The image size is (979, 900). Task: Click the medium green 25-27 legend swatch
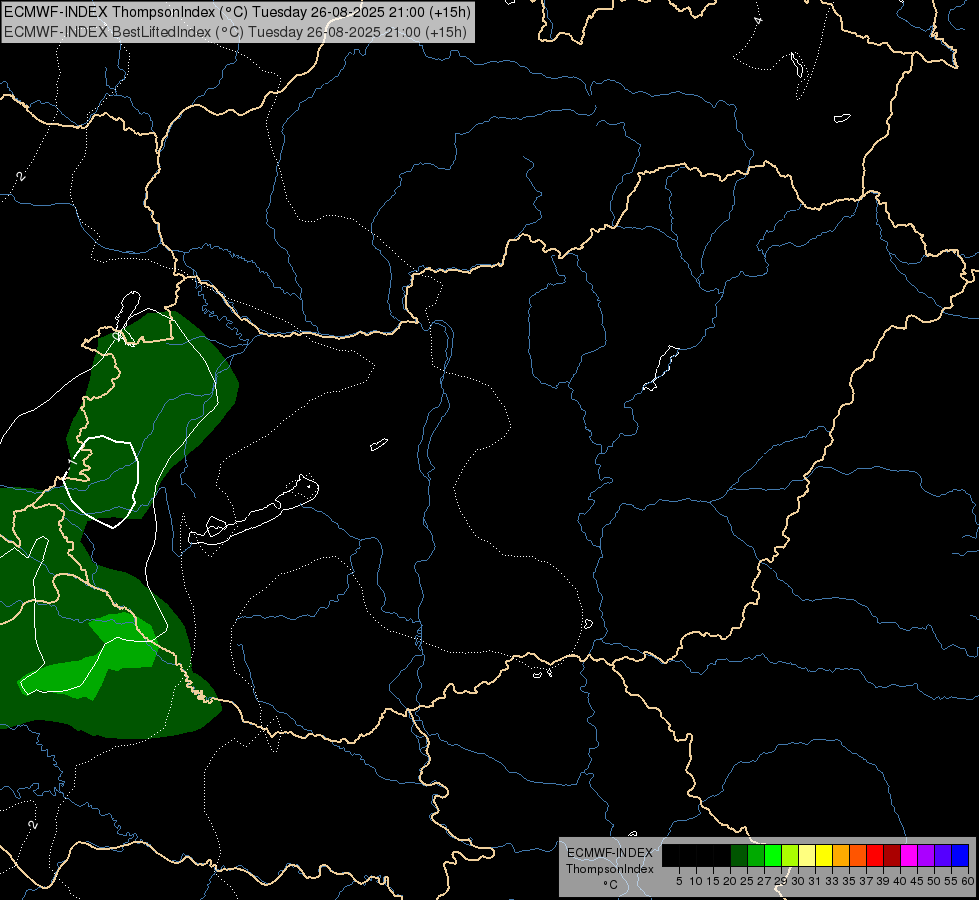756,855
